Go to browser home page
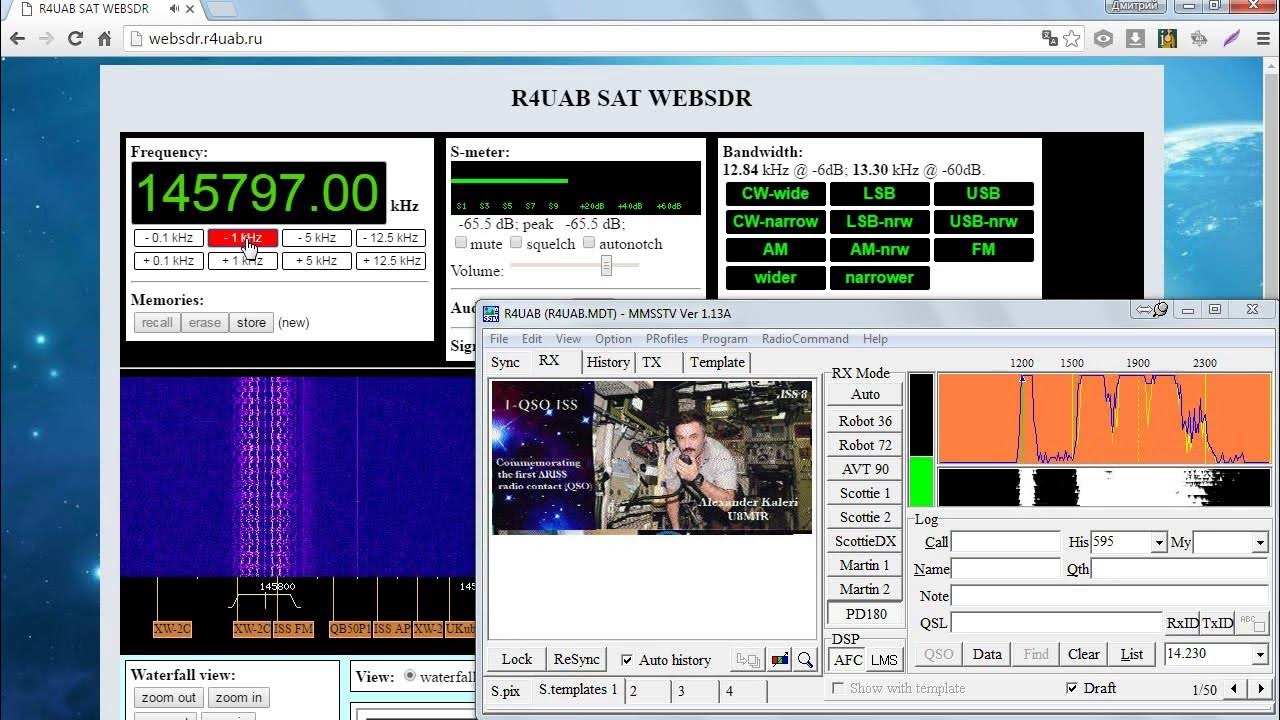Viewport: 1280px width, 720px height. (x=104, y=39)
